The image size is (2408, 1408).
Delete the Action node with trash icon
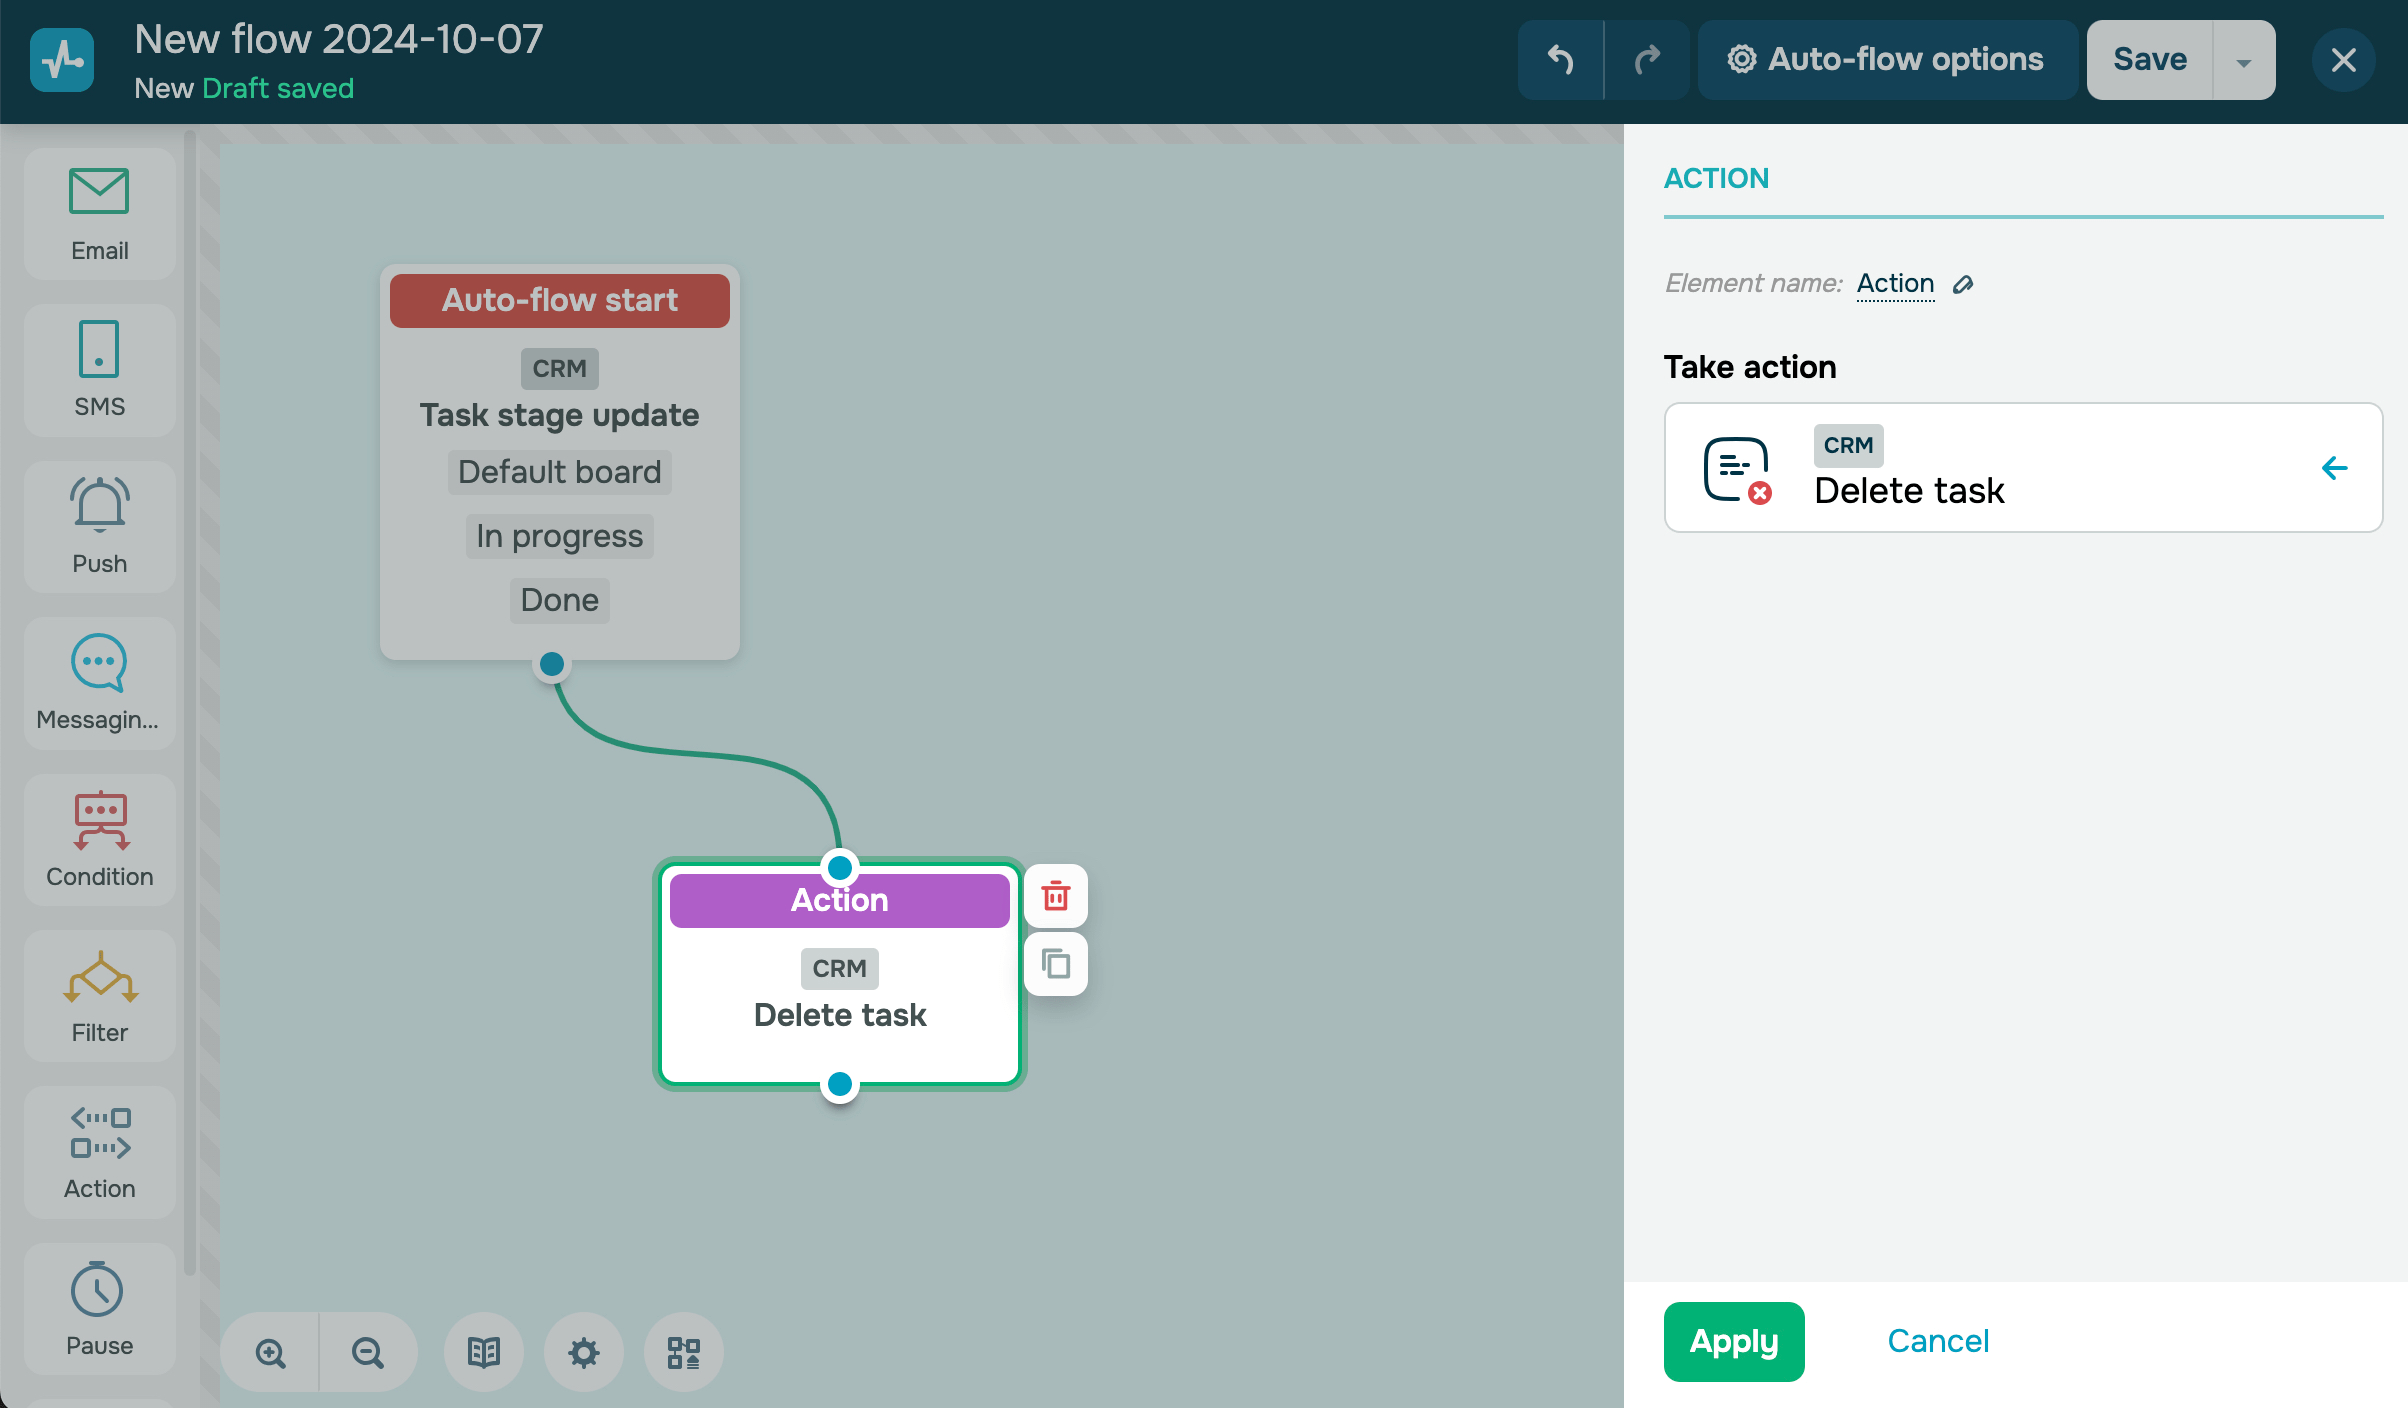click(1056, 895)
